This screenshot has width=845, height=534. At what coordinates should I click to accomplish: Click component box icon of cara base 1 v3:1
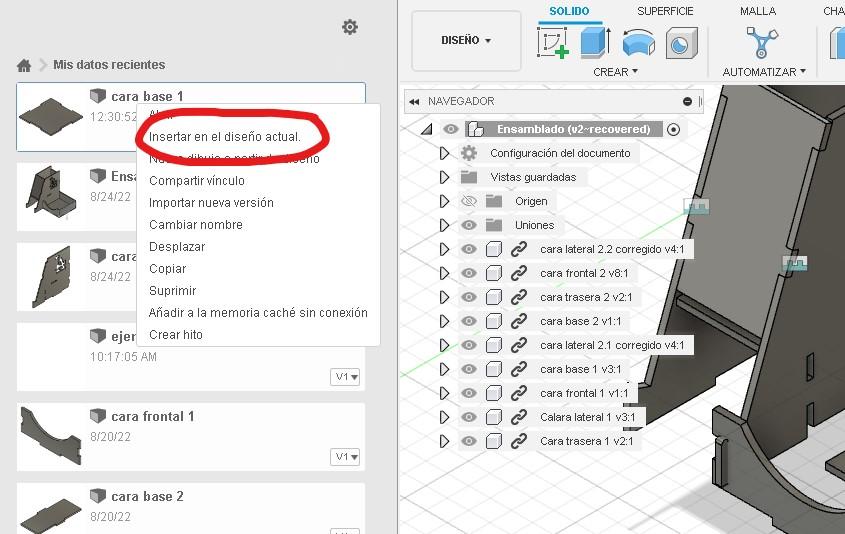click(x=494, y=369)
